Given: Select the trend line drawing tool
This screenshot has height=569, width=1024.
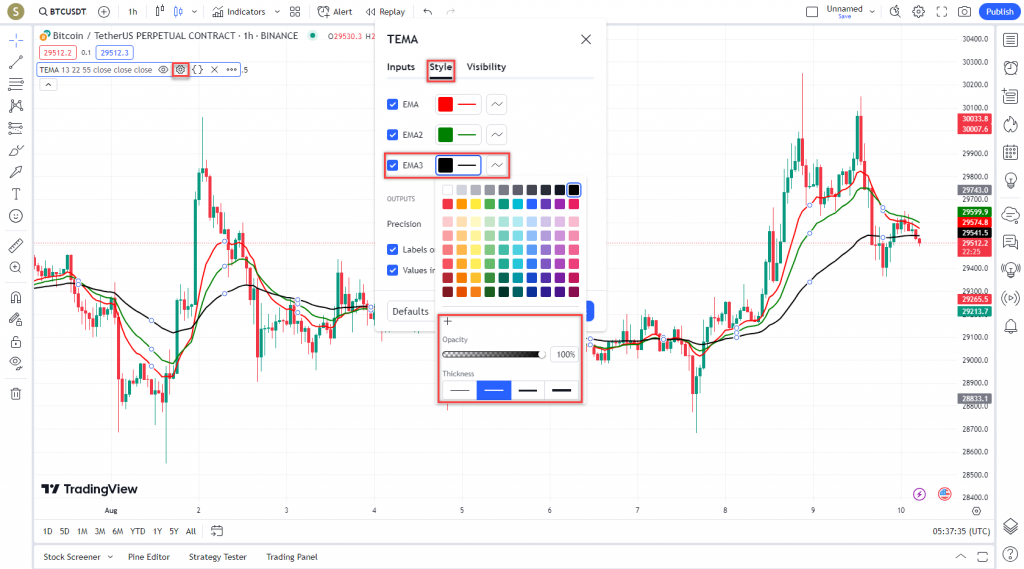Looking at the screenshot, I should [16, 62].
